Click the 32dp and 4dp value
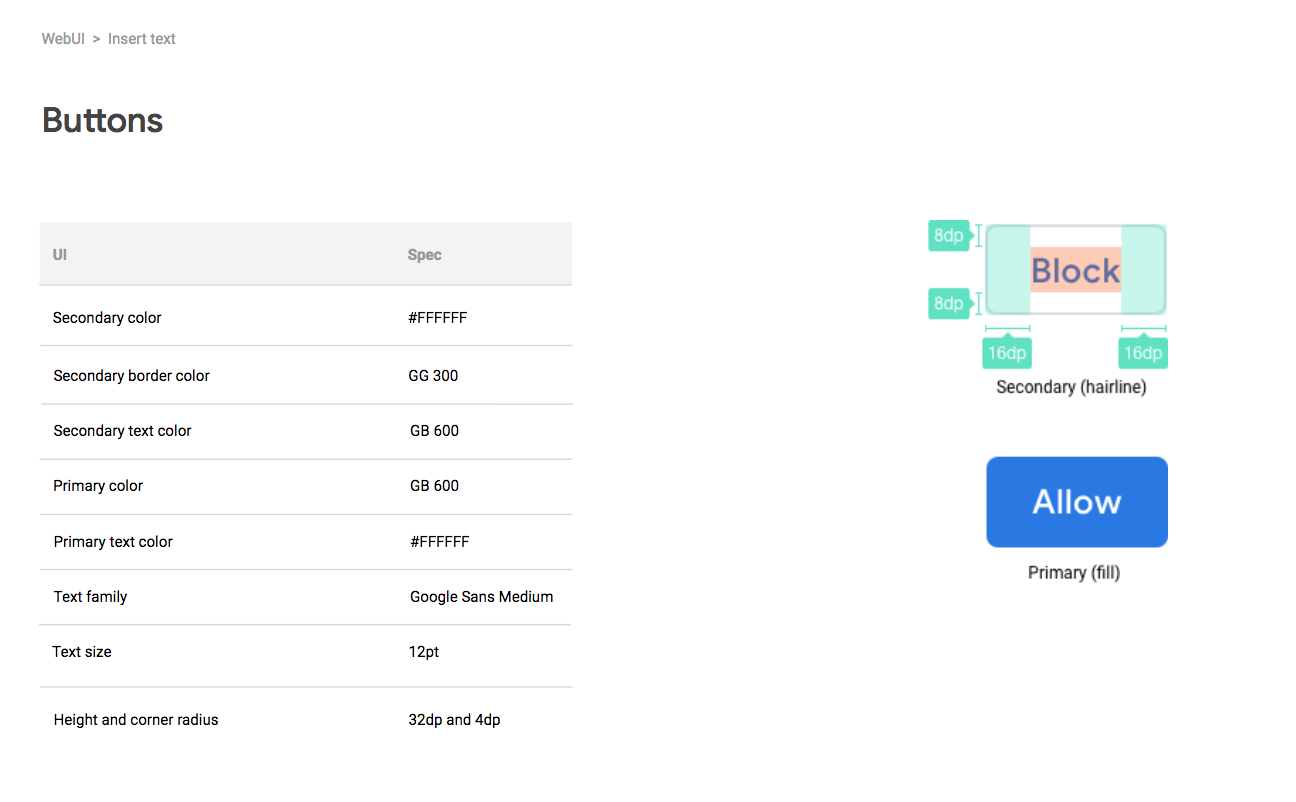The height and width of the screenshot is (802, 1296). (454, 720)
